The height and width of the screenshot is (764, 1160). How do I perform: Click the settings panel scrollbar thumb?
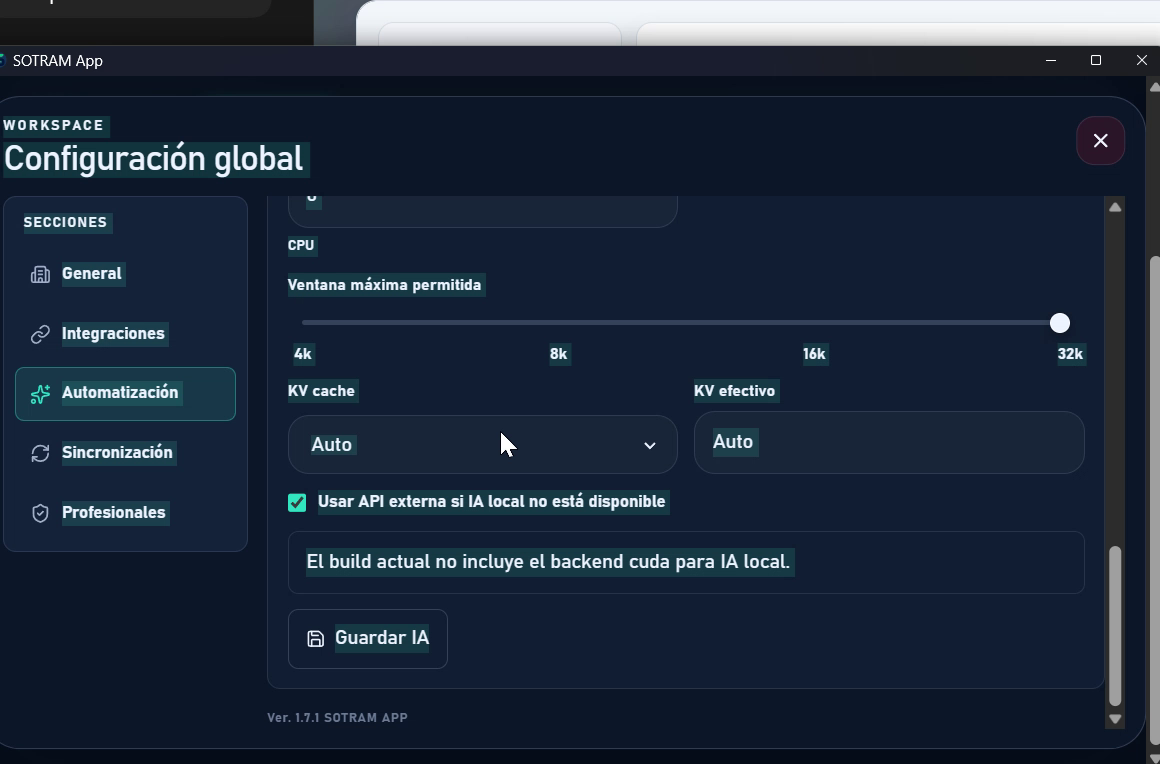pos(1114,626)
